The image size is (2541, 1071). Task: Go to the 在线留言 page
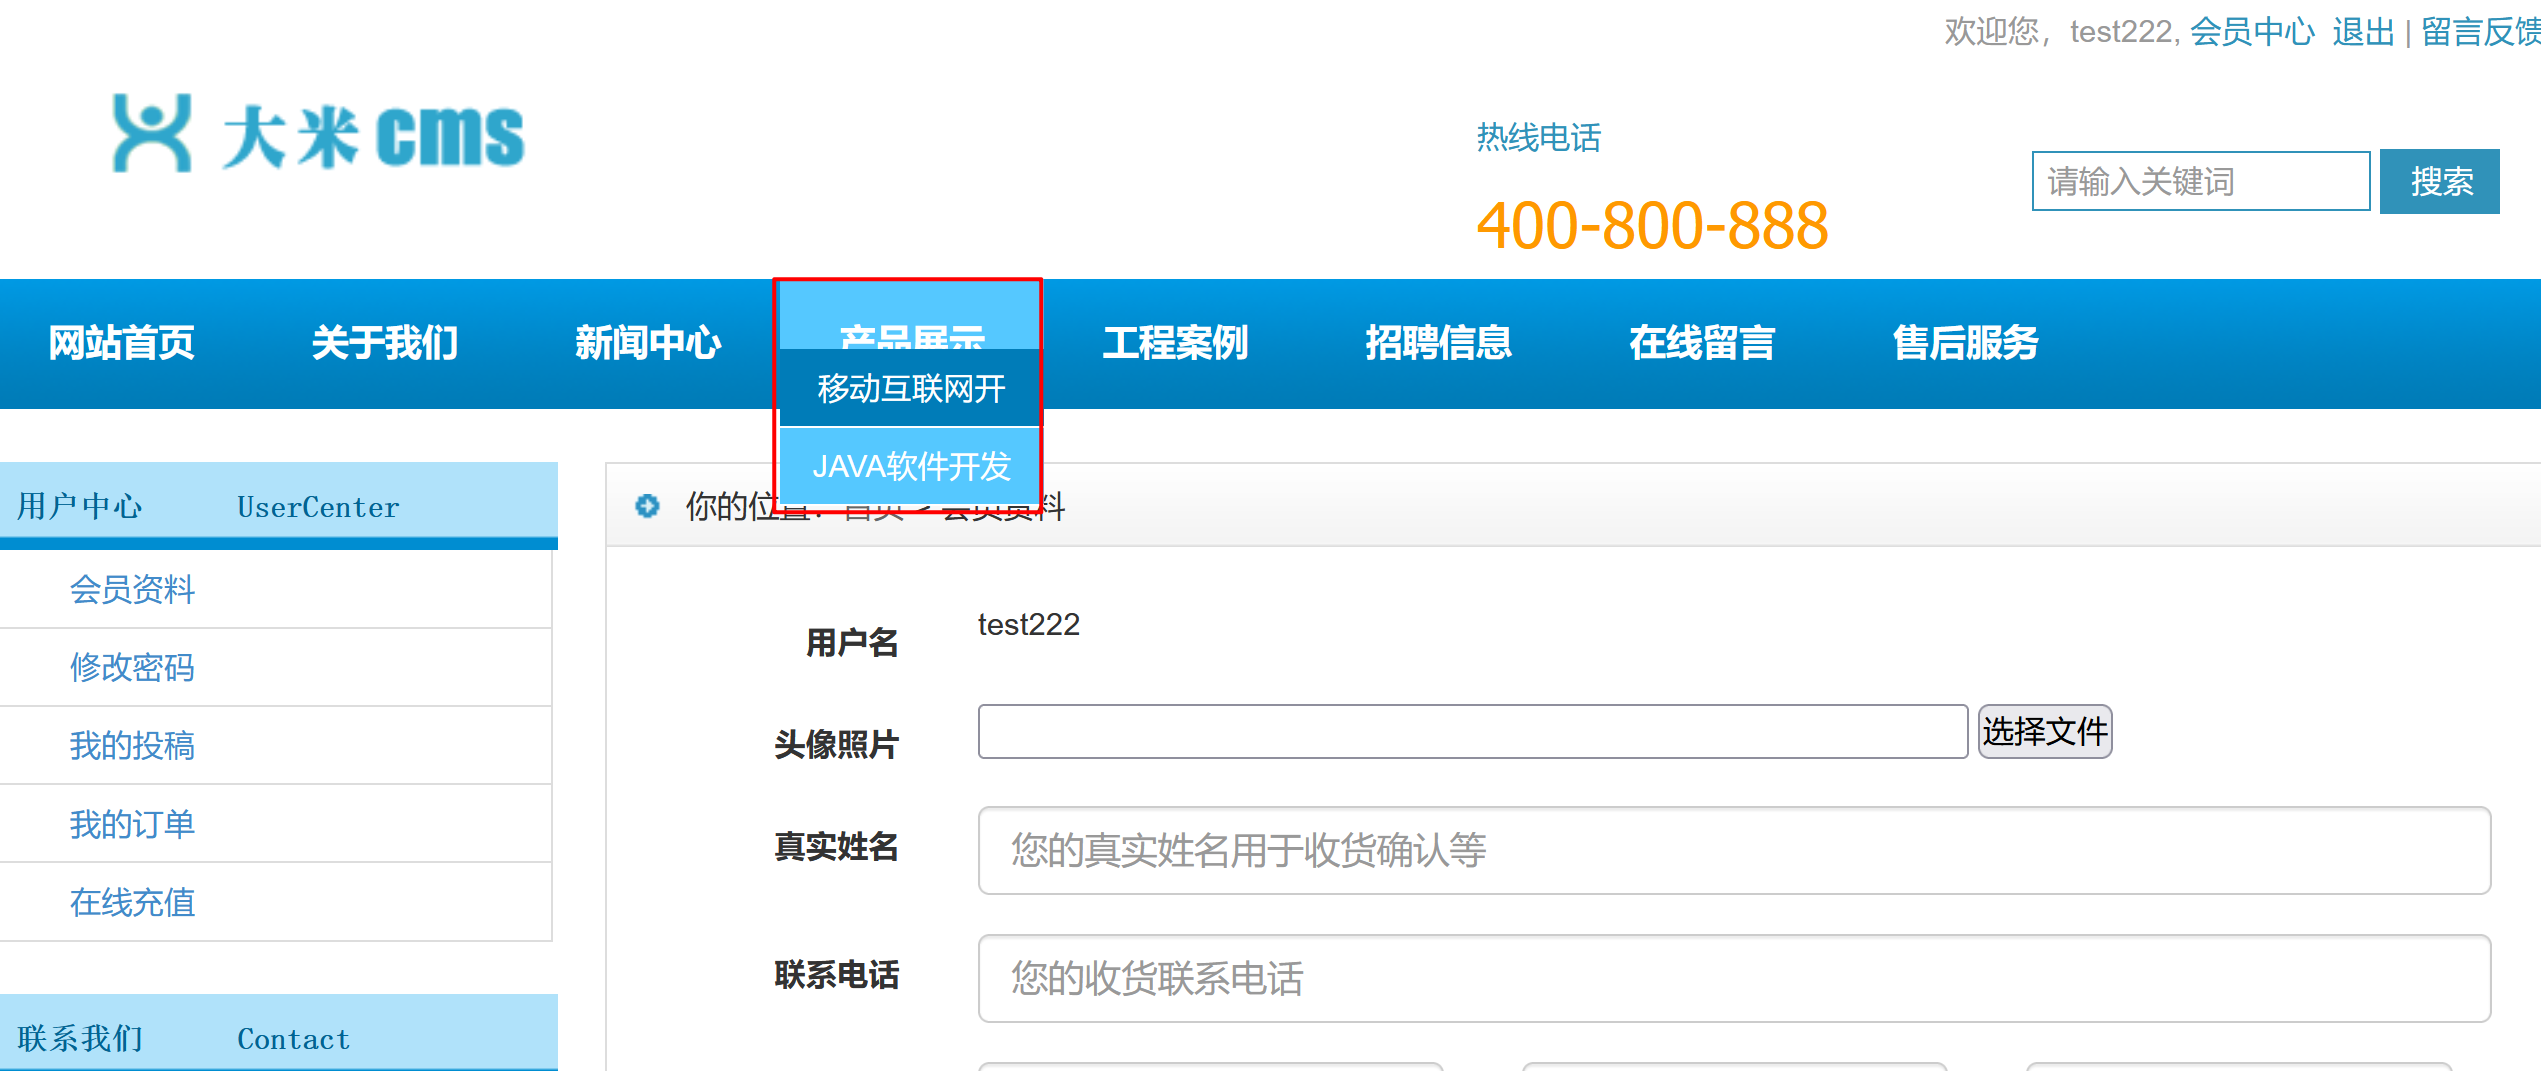click(x=1702, y=341)
